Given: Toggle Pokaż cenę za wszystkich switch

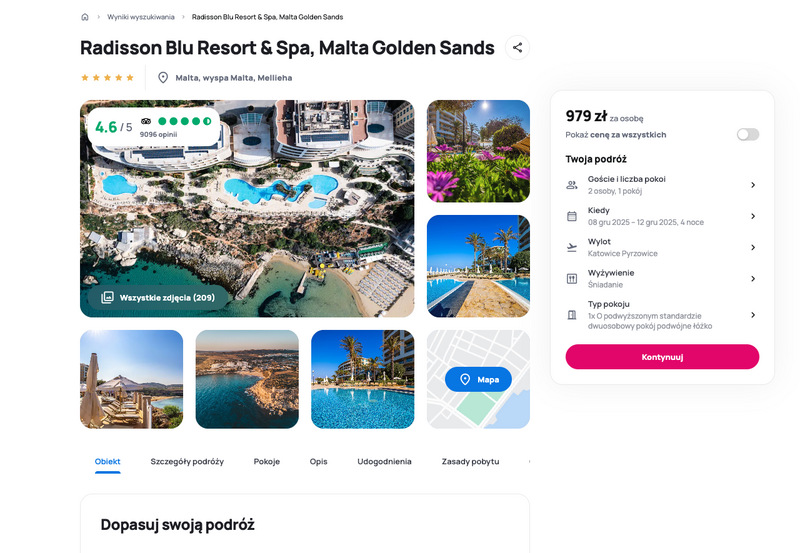Looking at the screenshot, I should pos(748,134).
